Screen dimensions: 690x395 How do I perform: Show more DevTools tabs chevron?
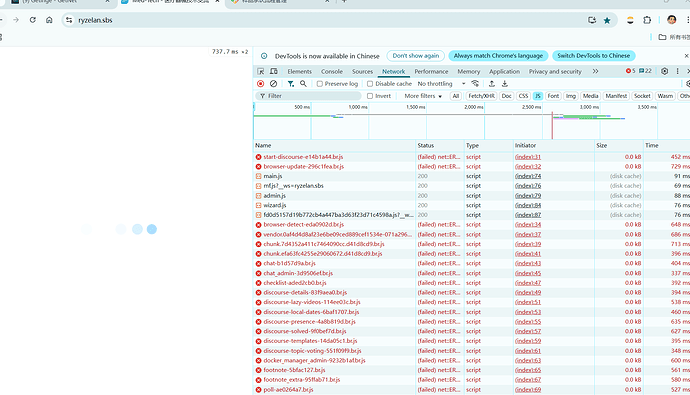click(595, 71)
